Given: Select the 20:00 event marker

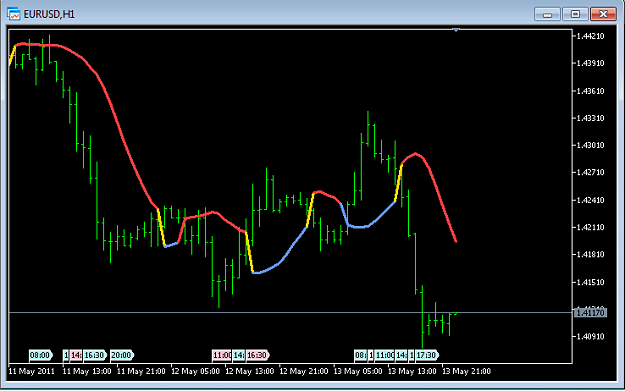Looking at the screenshot, I should point(122,355).
